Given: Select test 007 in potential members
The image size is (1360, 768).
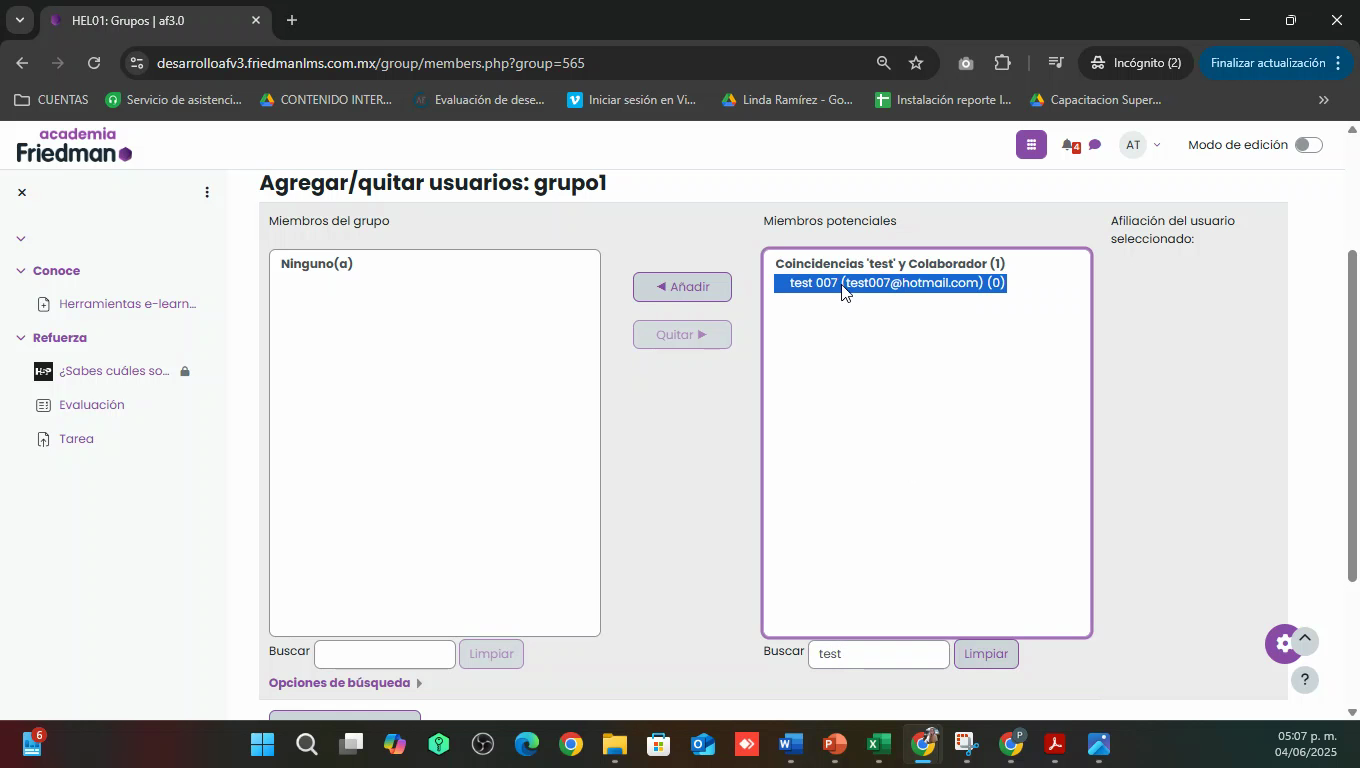Looking at the screenshot, I should [x=890, y=283].
